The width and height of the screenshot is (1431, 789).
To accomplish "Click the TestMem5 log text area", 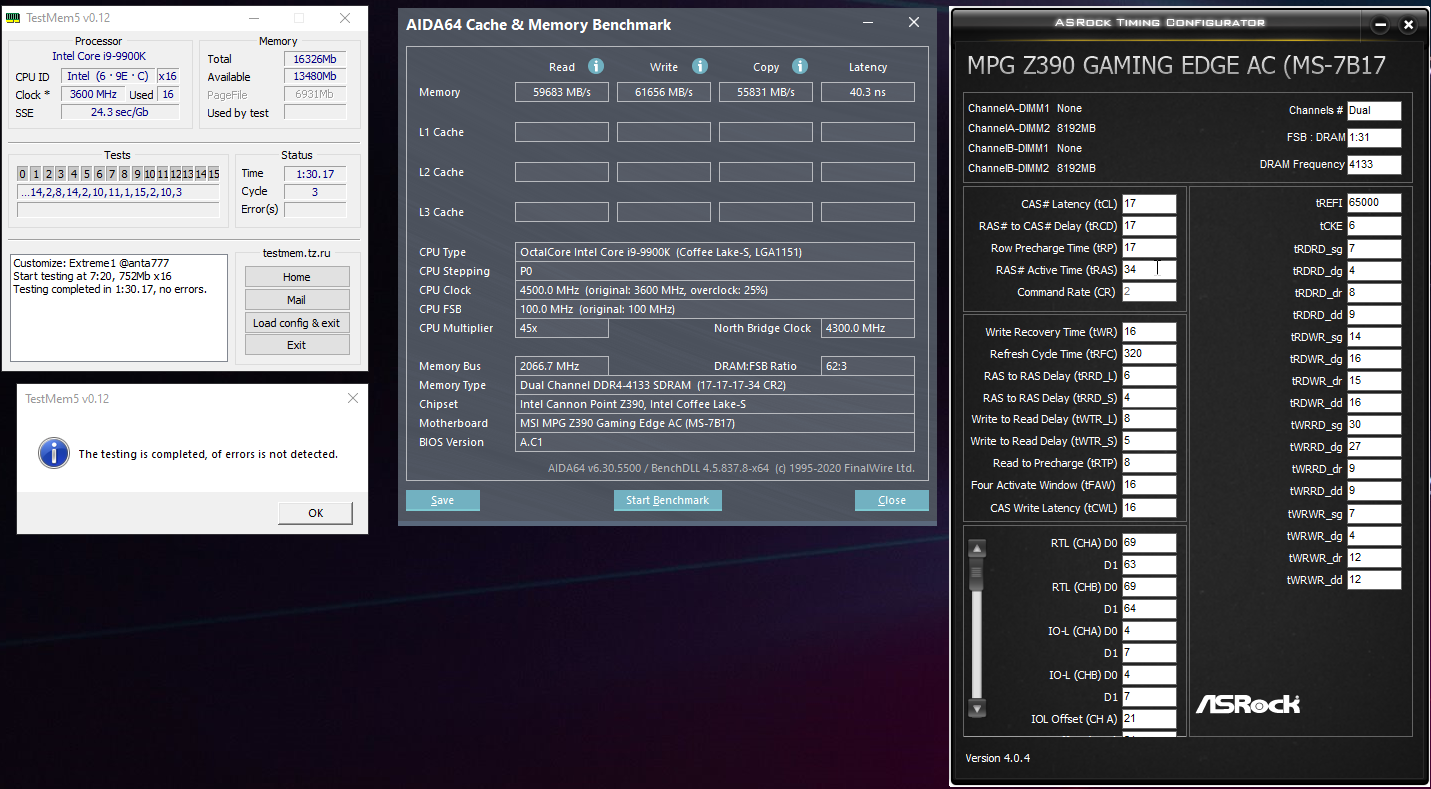I will pos(120,308).
